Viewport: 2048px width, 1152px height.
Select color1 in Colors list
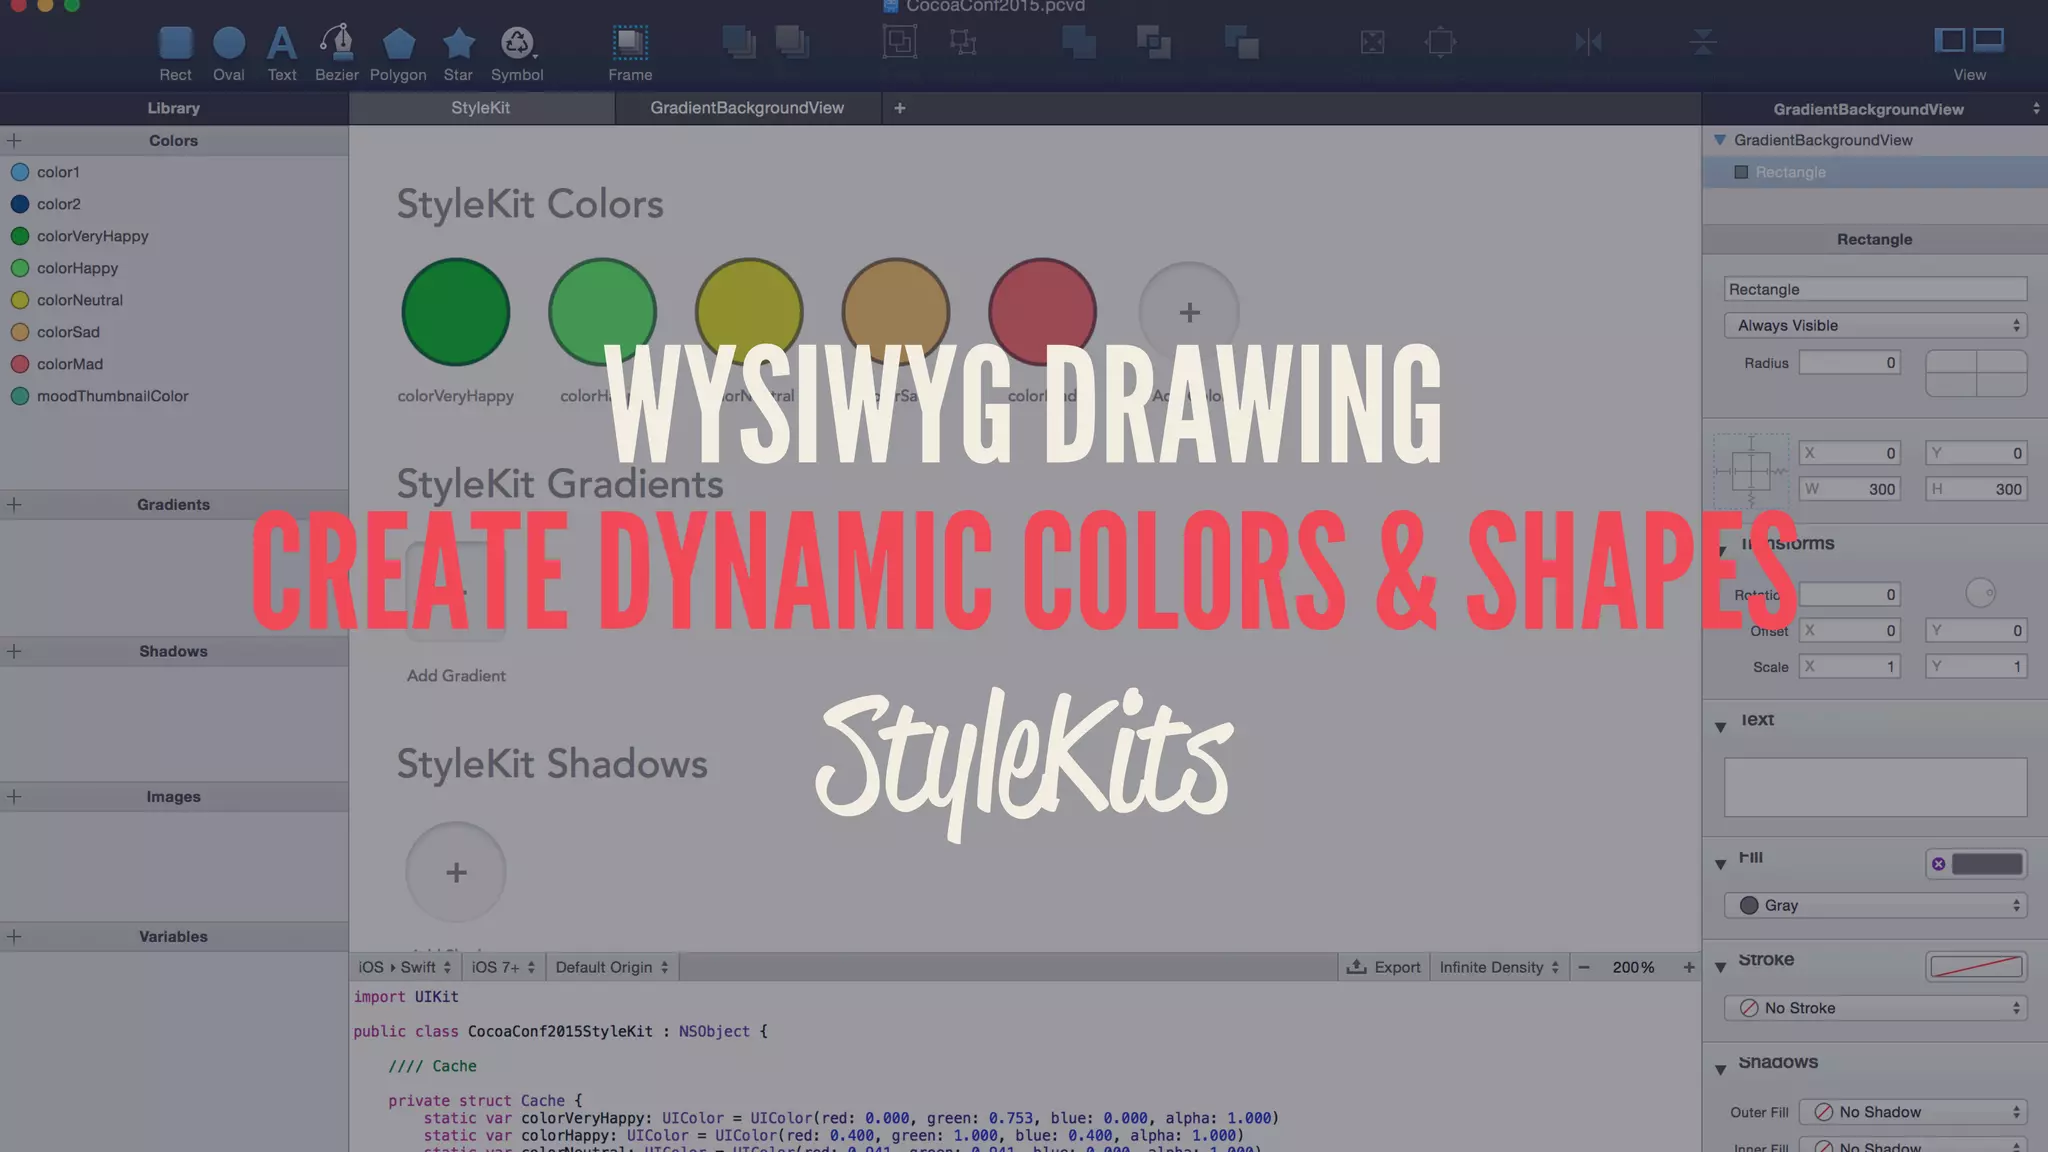pos(174,172)
